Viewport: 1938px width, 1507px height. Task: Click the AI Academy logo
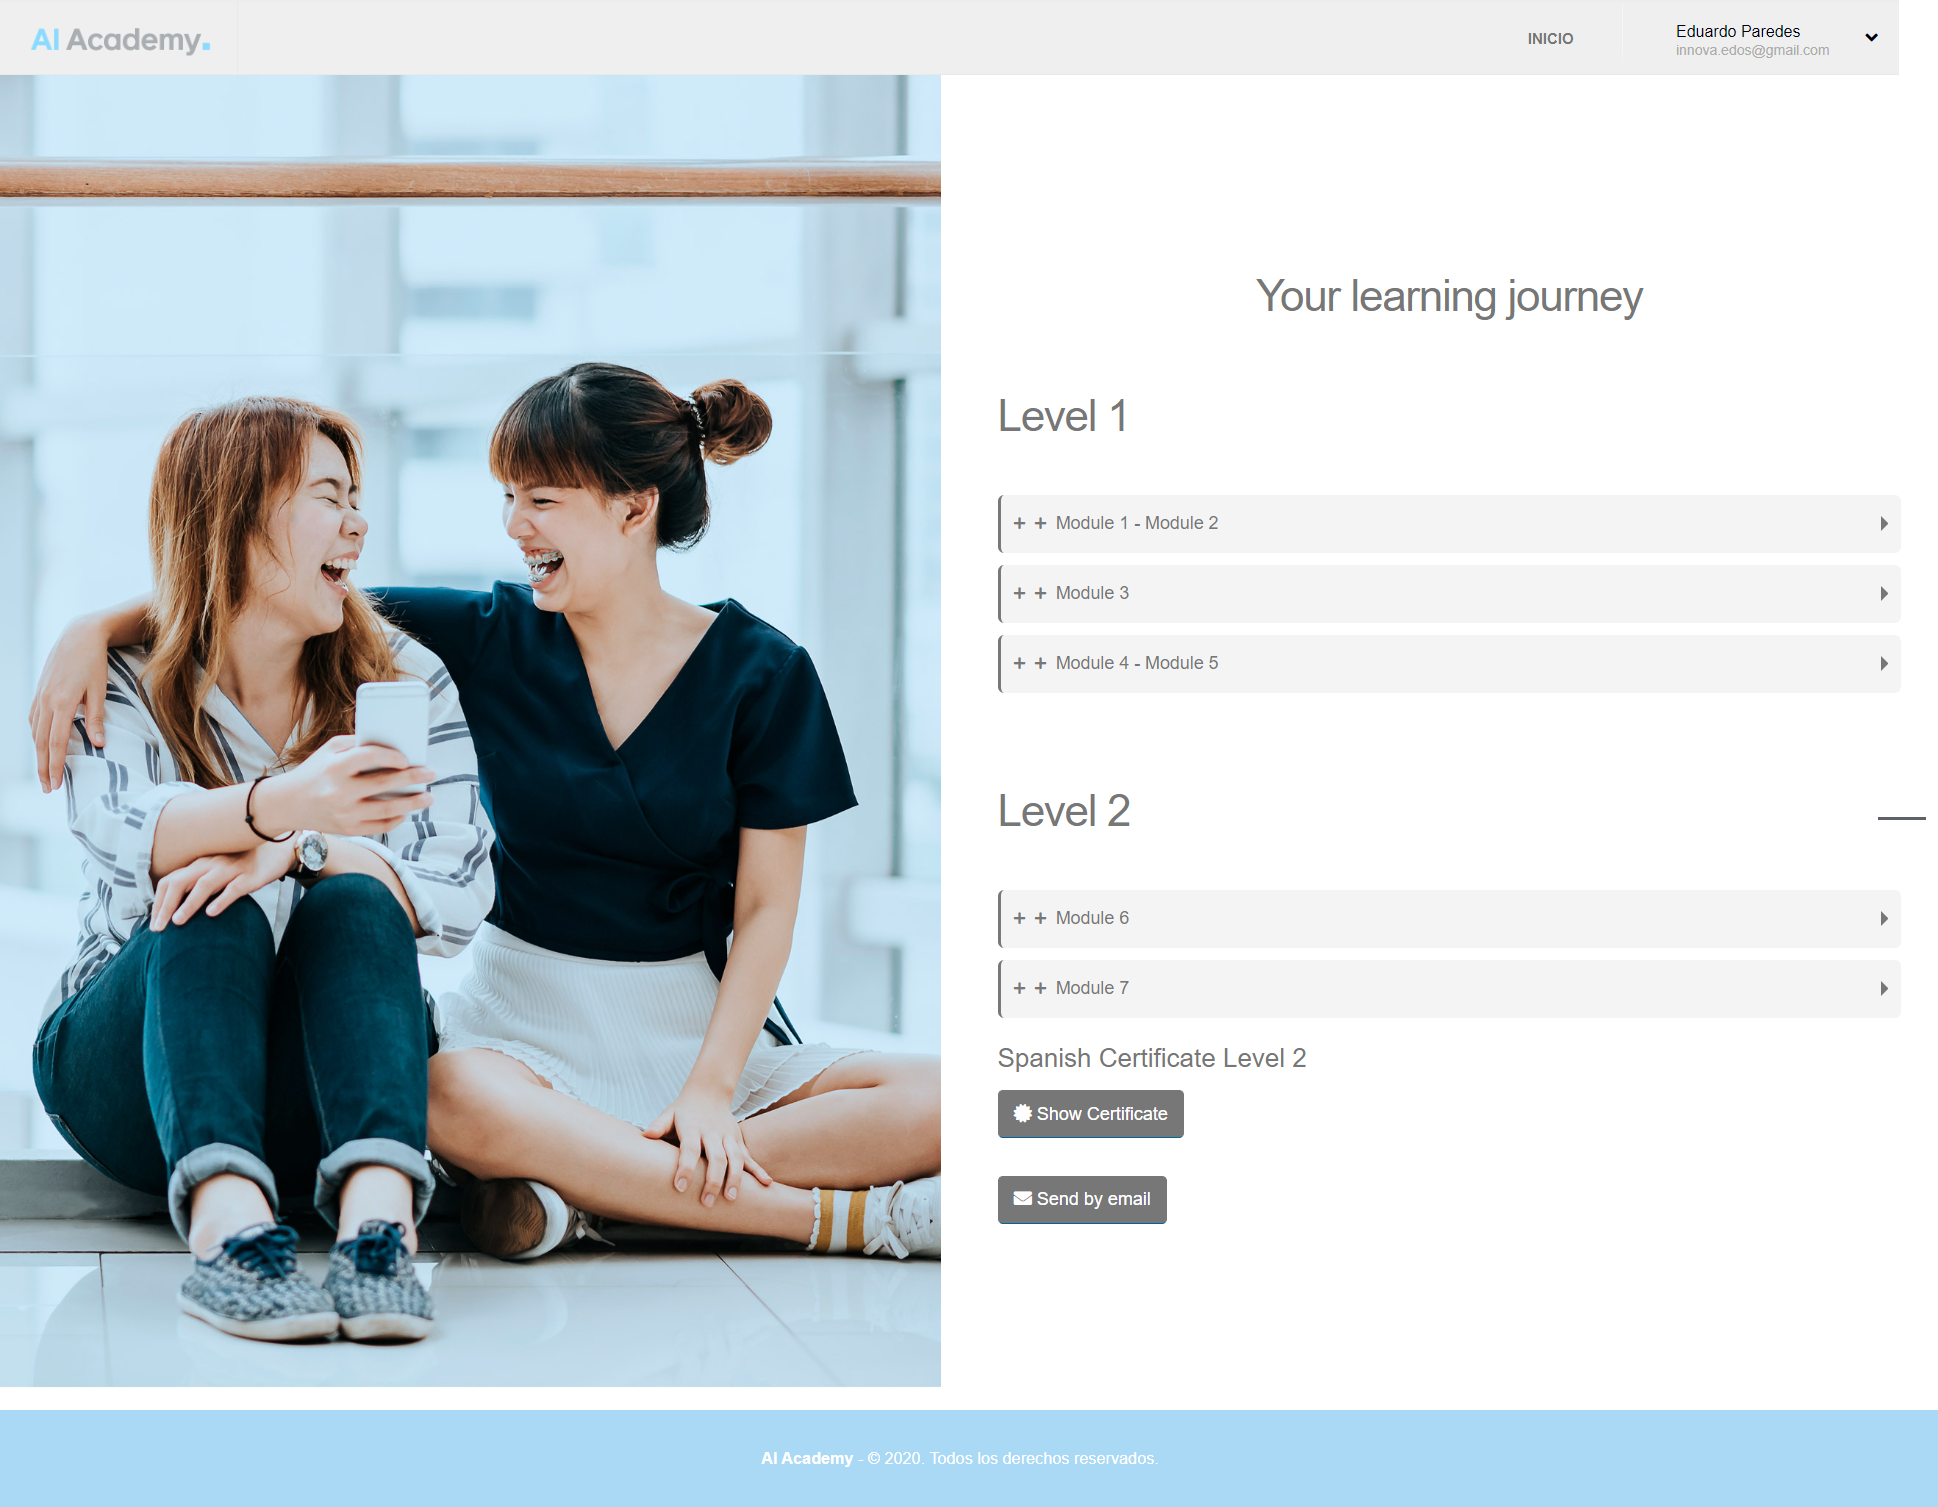[x=121, y=39]
